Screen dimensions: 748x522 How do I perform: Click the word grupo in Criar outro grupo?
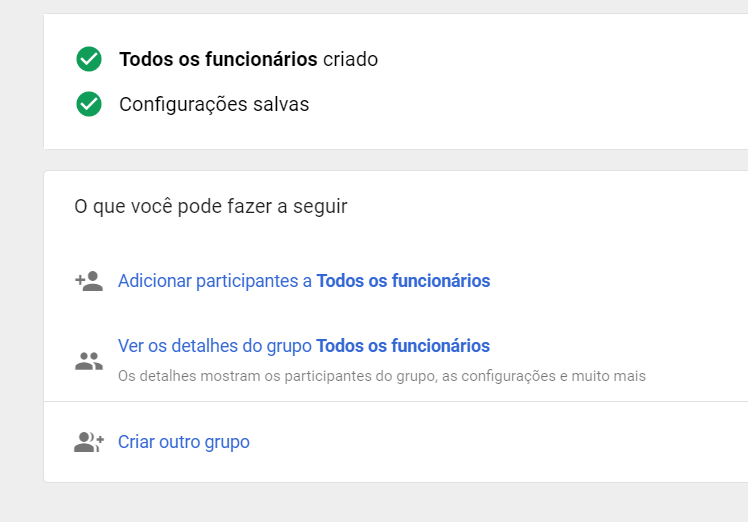coord(227,443)
